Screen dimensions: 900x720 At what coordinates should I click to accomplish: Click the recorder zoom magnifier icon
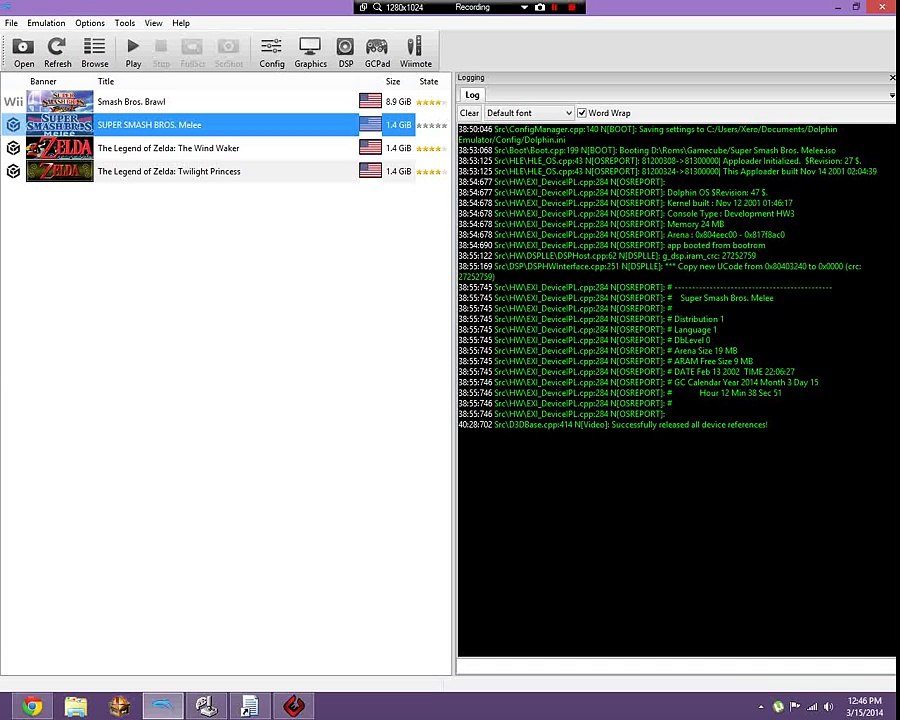377,7
